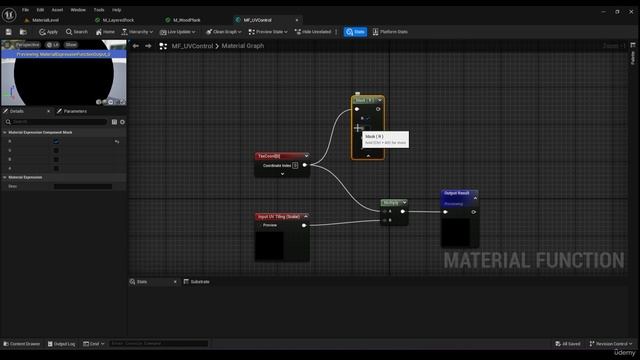Close the Stats panel tab

pyautogui.click(x=175, y=282)
